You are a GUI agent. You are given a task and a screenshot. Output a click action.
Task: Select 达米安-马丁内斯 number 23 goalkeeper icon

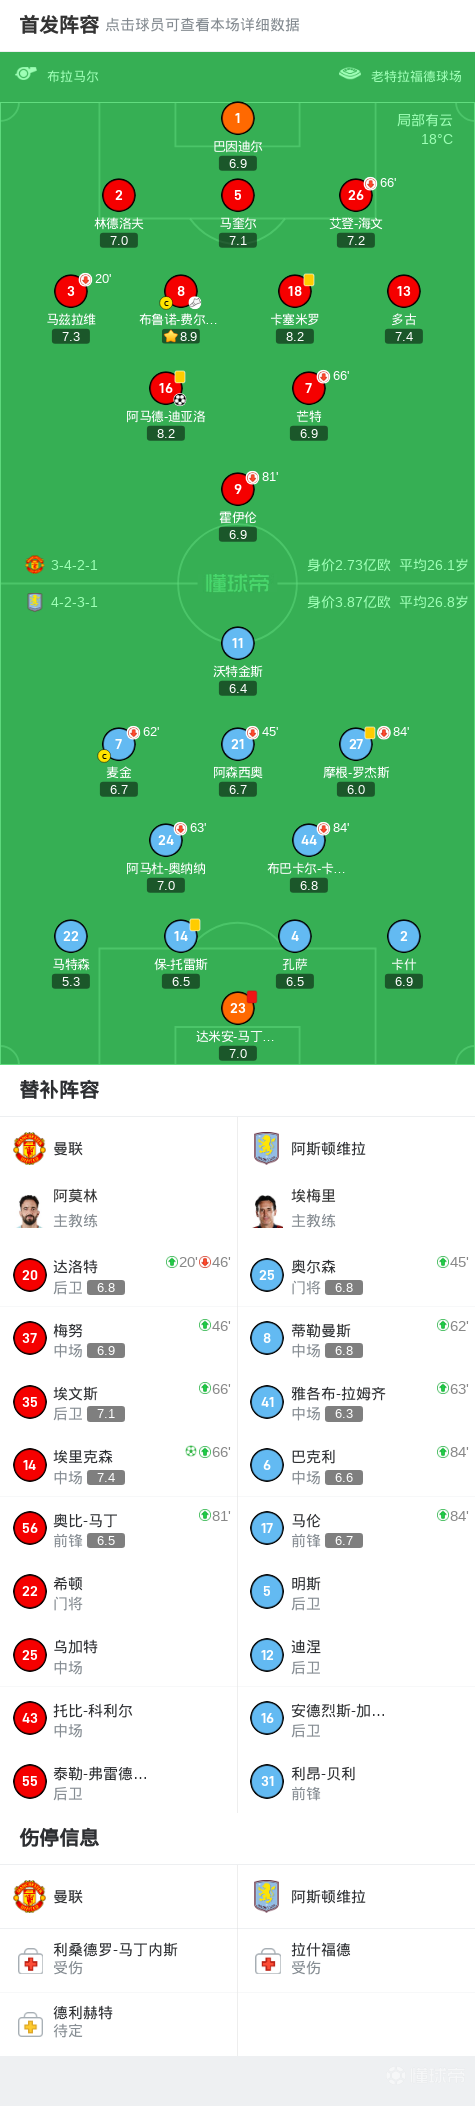point(237,1008)
